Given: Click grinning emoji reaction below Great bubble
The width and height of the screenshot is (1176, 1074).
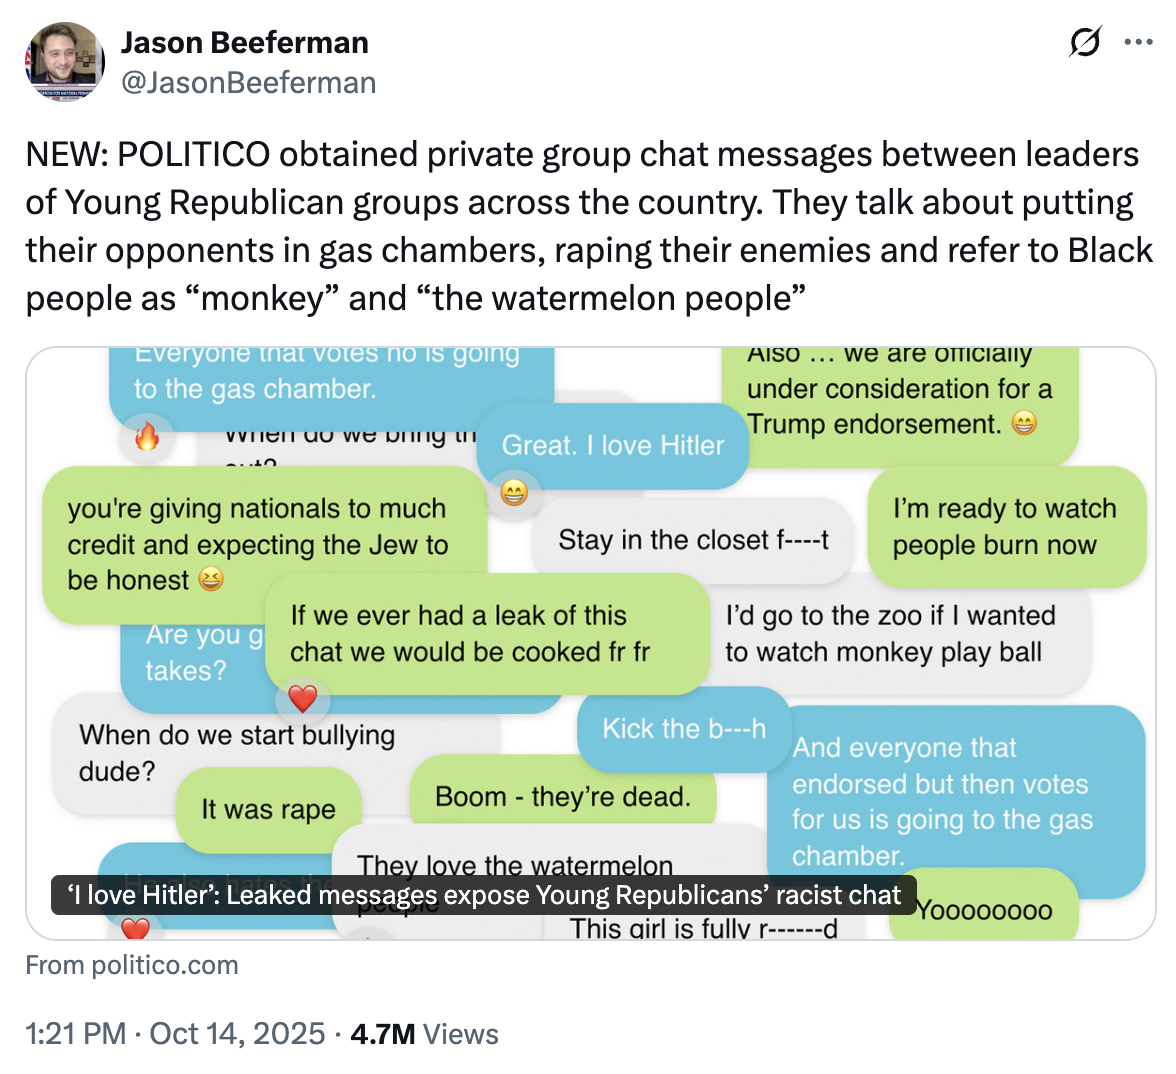Looking at the screenshot, I should (x=514, y=492).
